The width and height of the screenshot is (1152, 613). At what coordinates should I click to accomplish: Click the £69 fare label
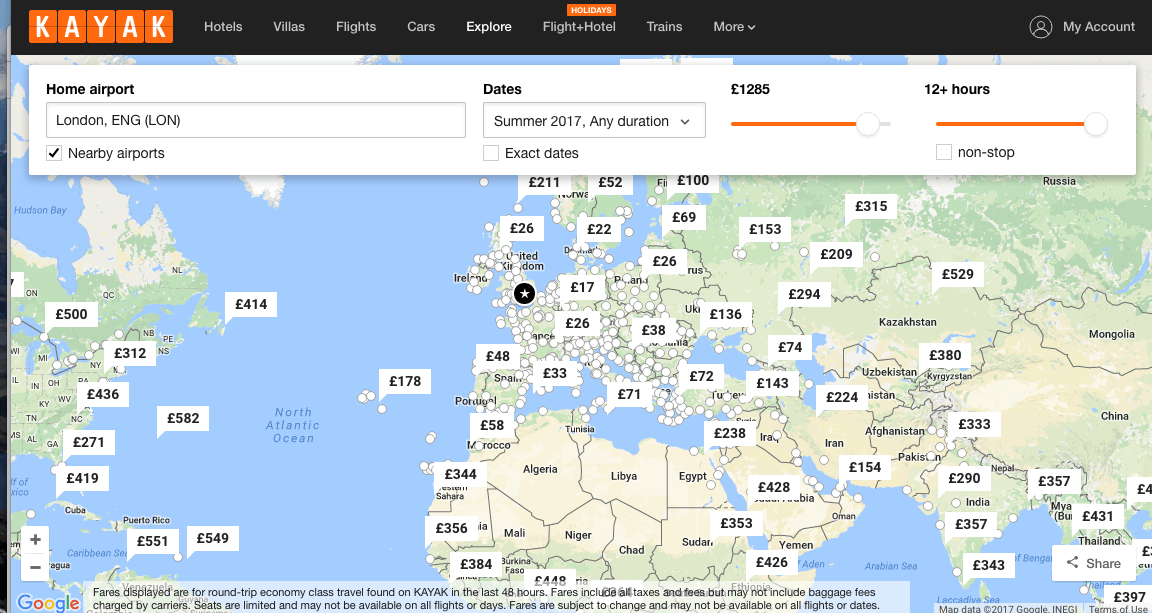(684, 217)
